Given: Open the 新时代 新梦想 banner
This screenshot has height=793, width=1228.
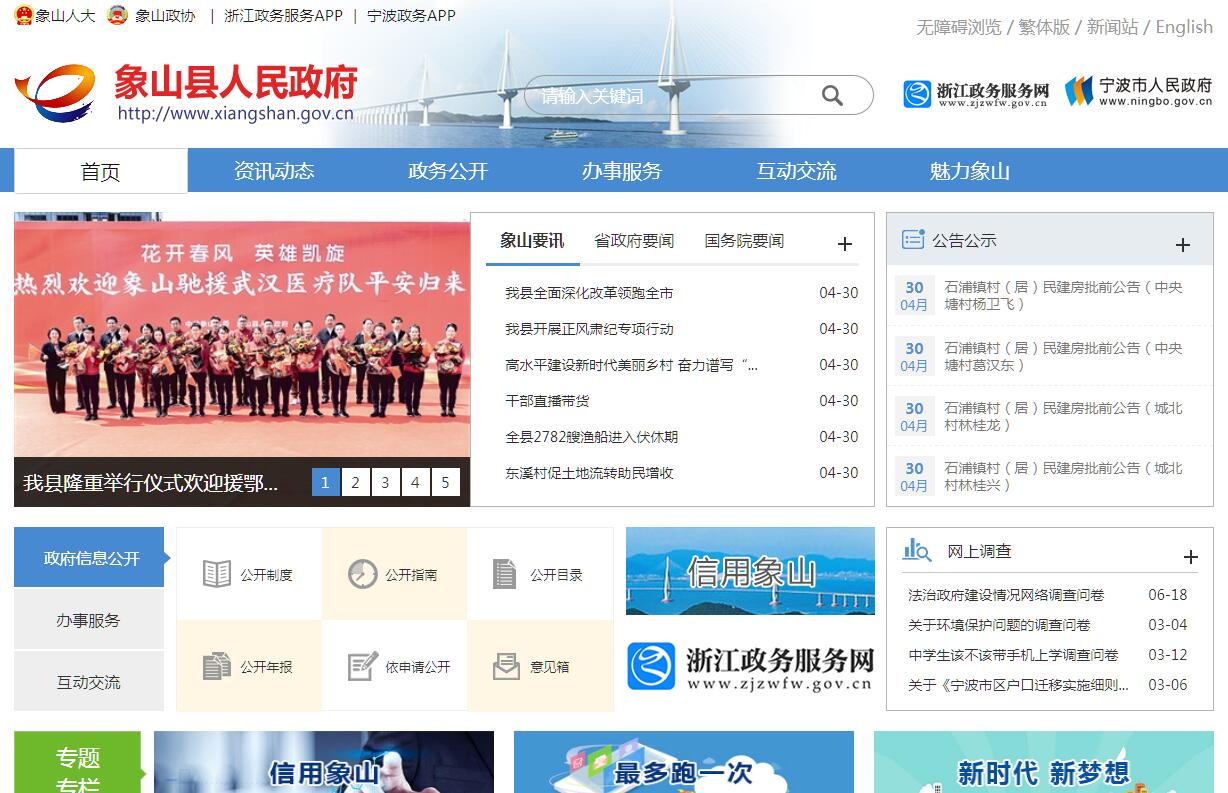Looking at the screenshot, I should point(1044,762).
